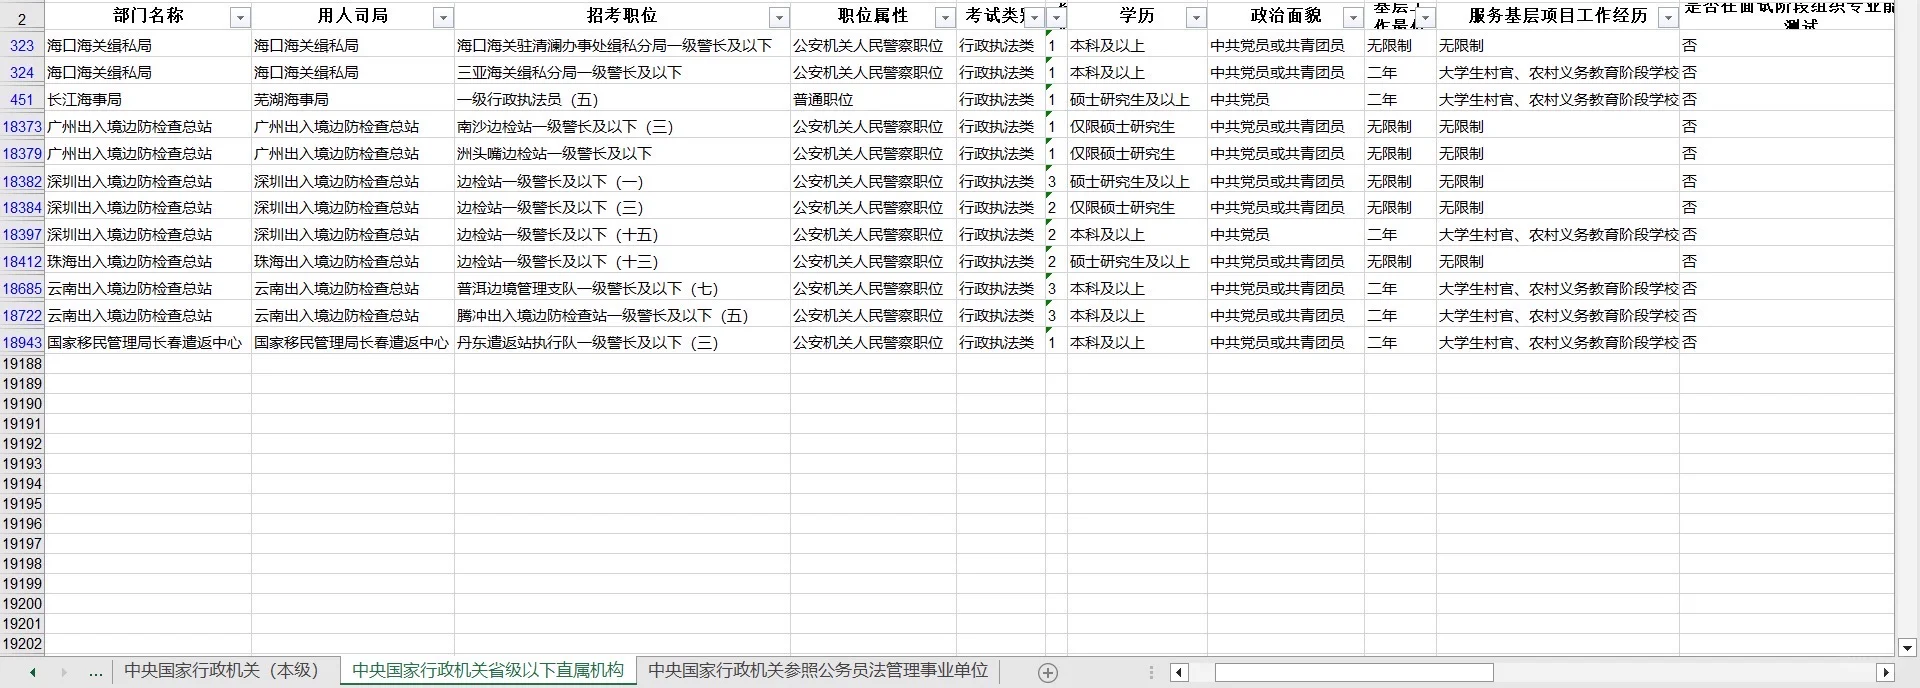Select row header 451
The image size is (1920, 688).
22,100
